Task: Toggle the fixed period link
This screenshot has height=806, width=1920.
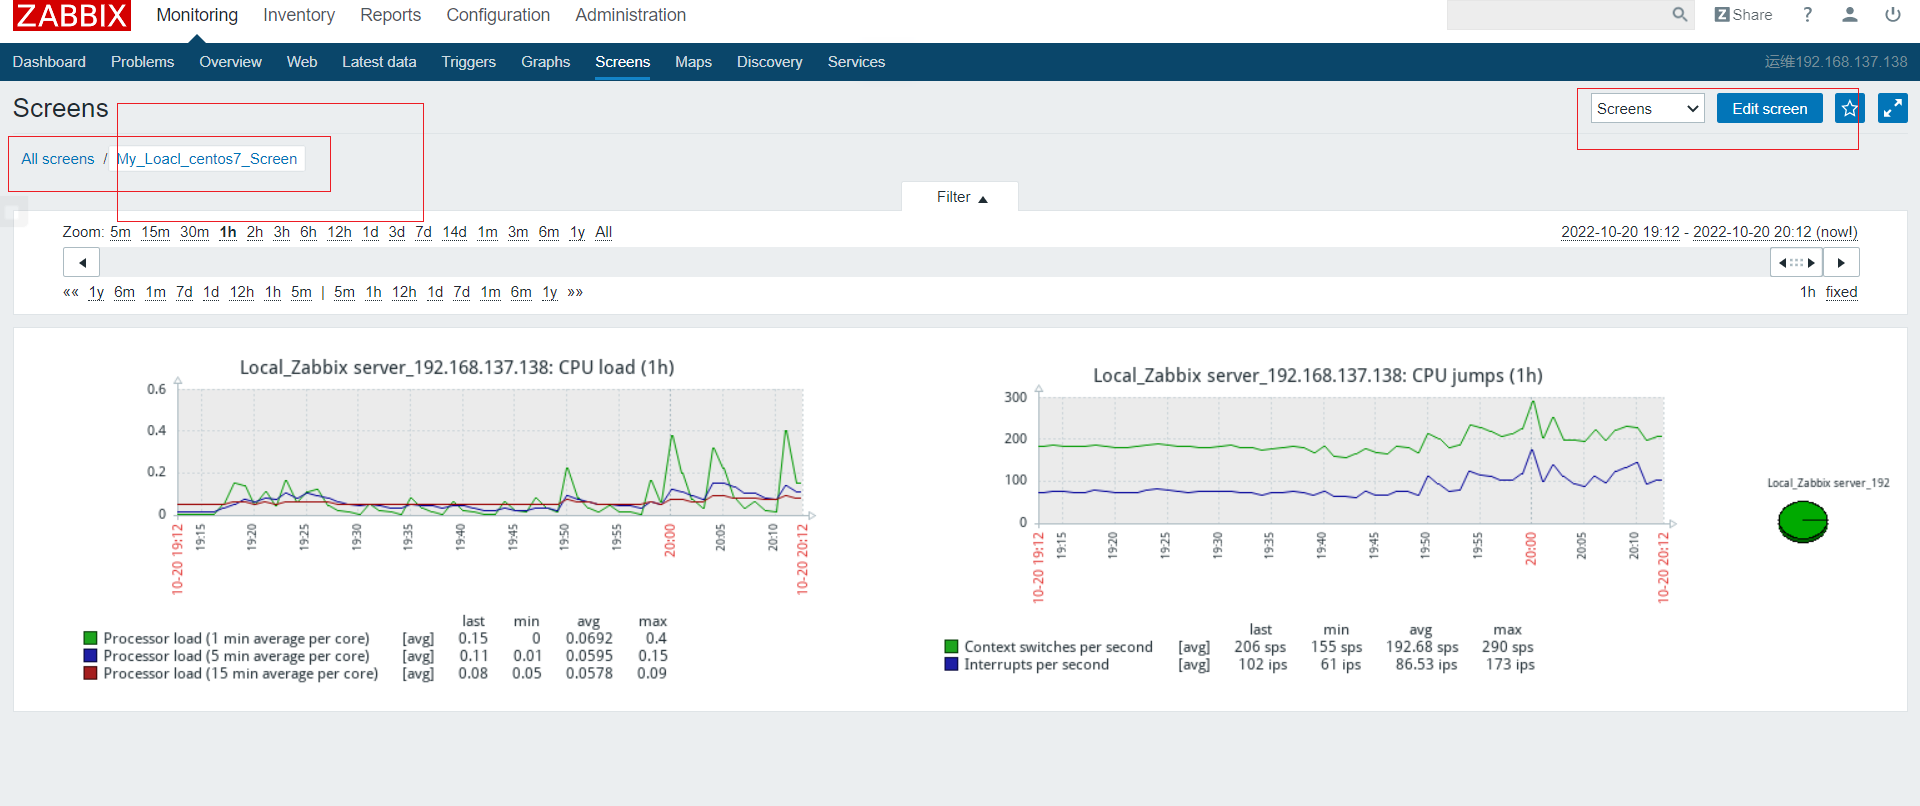Action: pos(1841,292)
